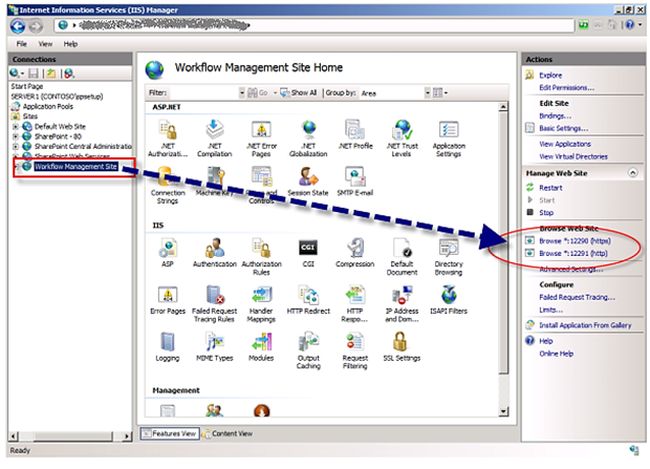Switch to Features View tab
The image size is (650, 469).
(170, 434)
